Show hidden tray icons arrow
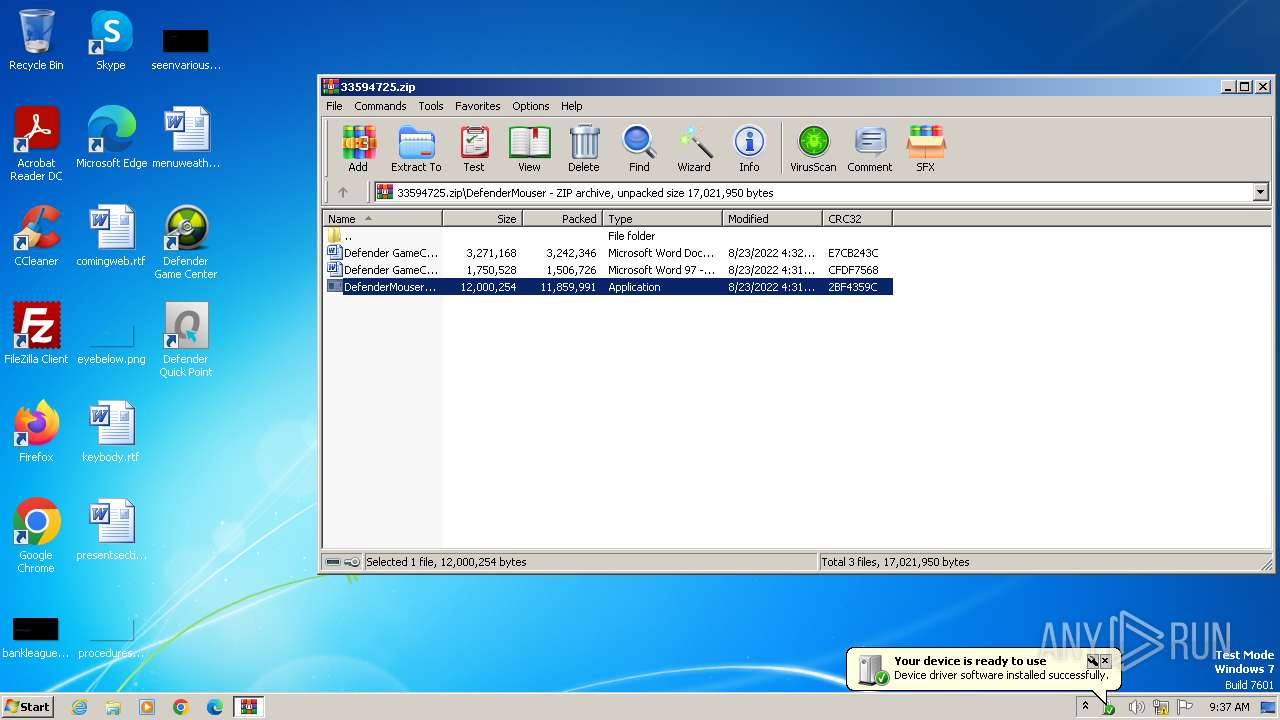The image size is (1280, 720). click(x=1085, y=706)
